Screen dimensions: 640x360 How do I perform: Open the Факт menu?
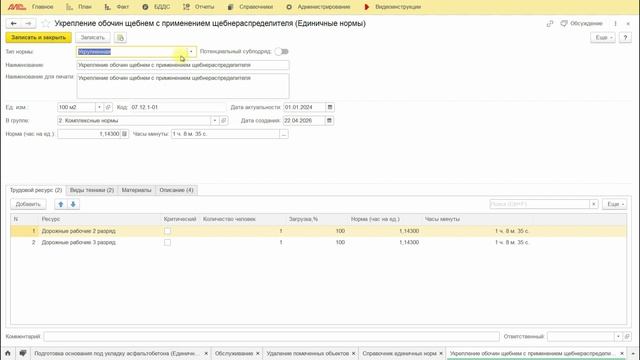tap(117, 7)
